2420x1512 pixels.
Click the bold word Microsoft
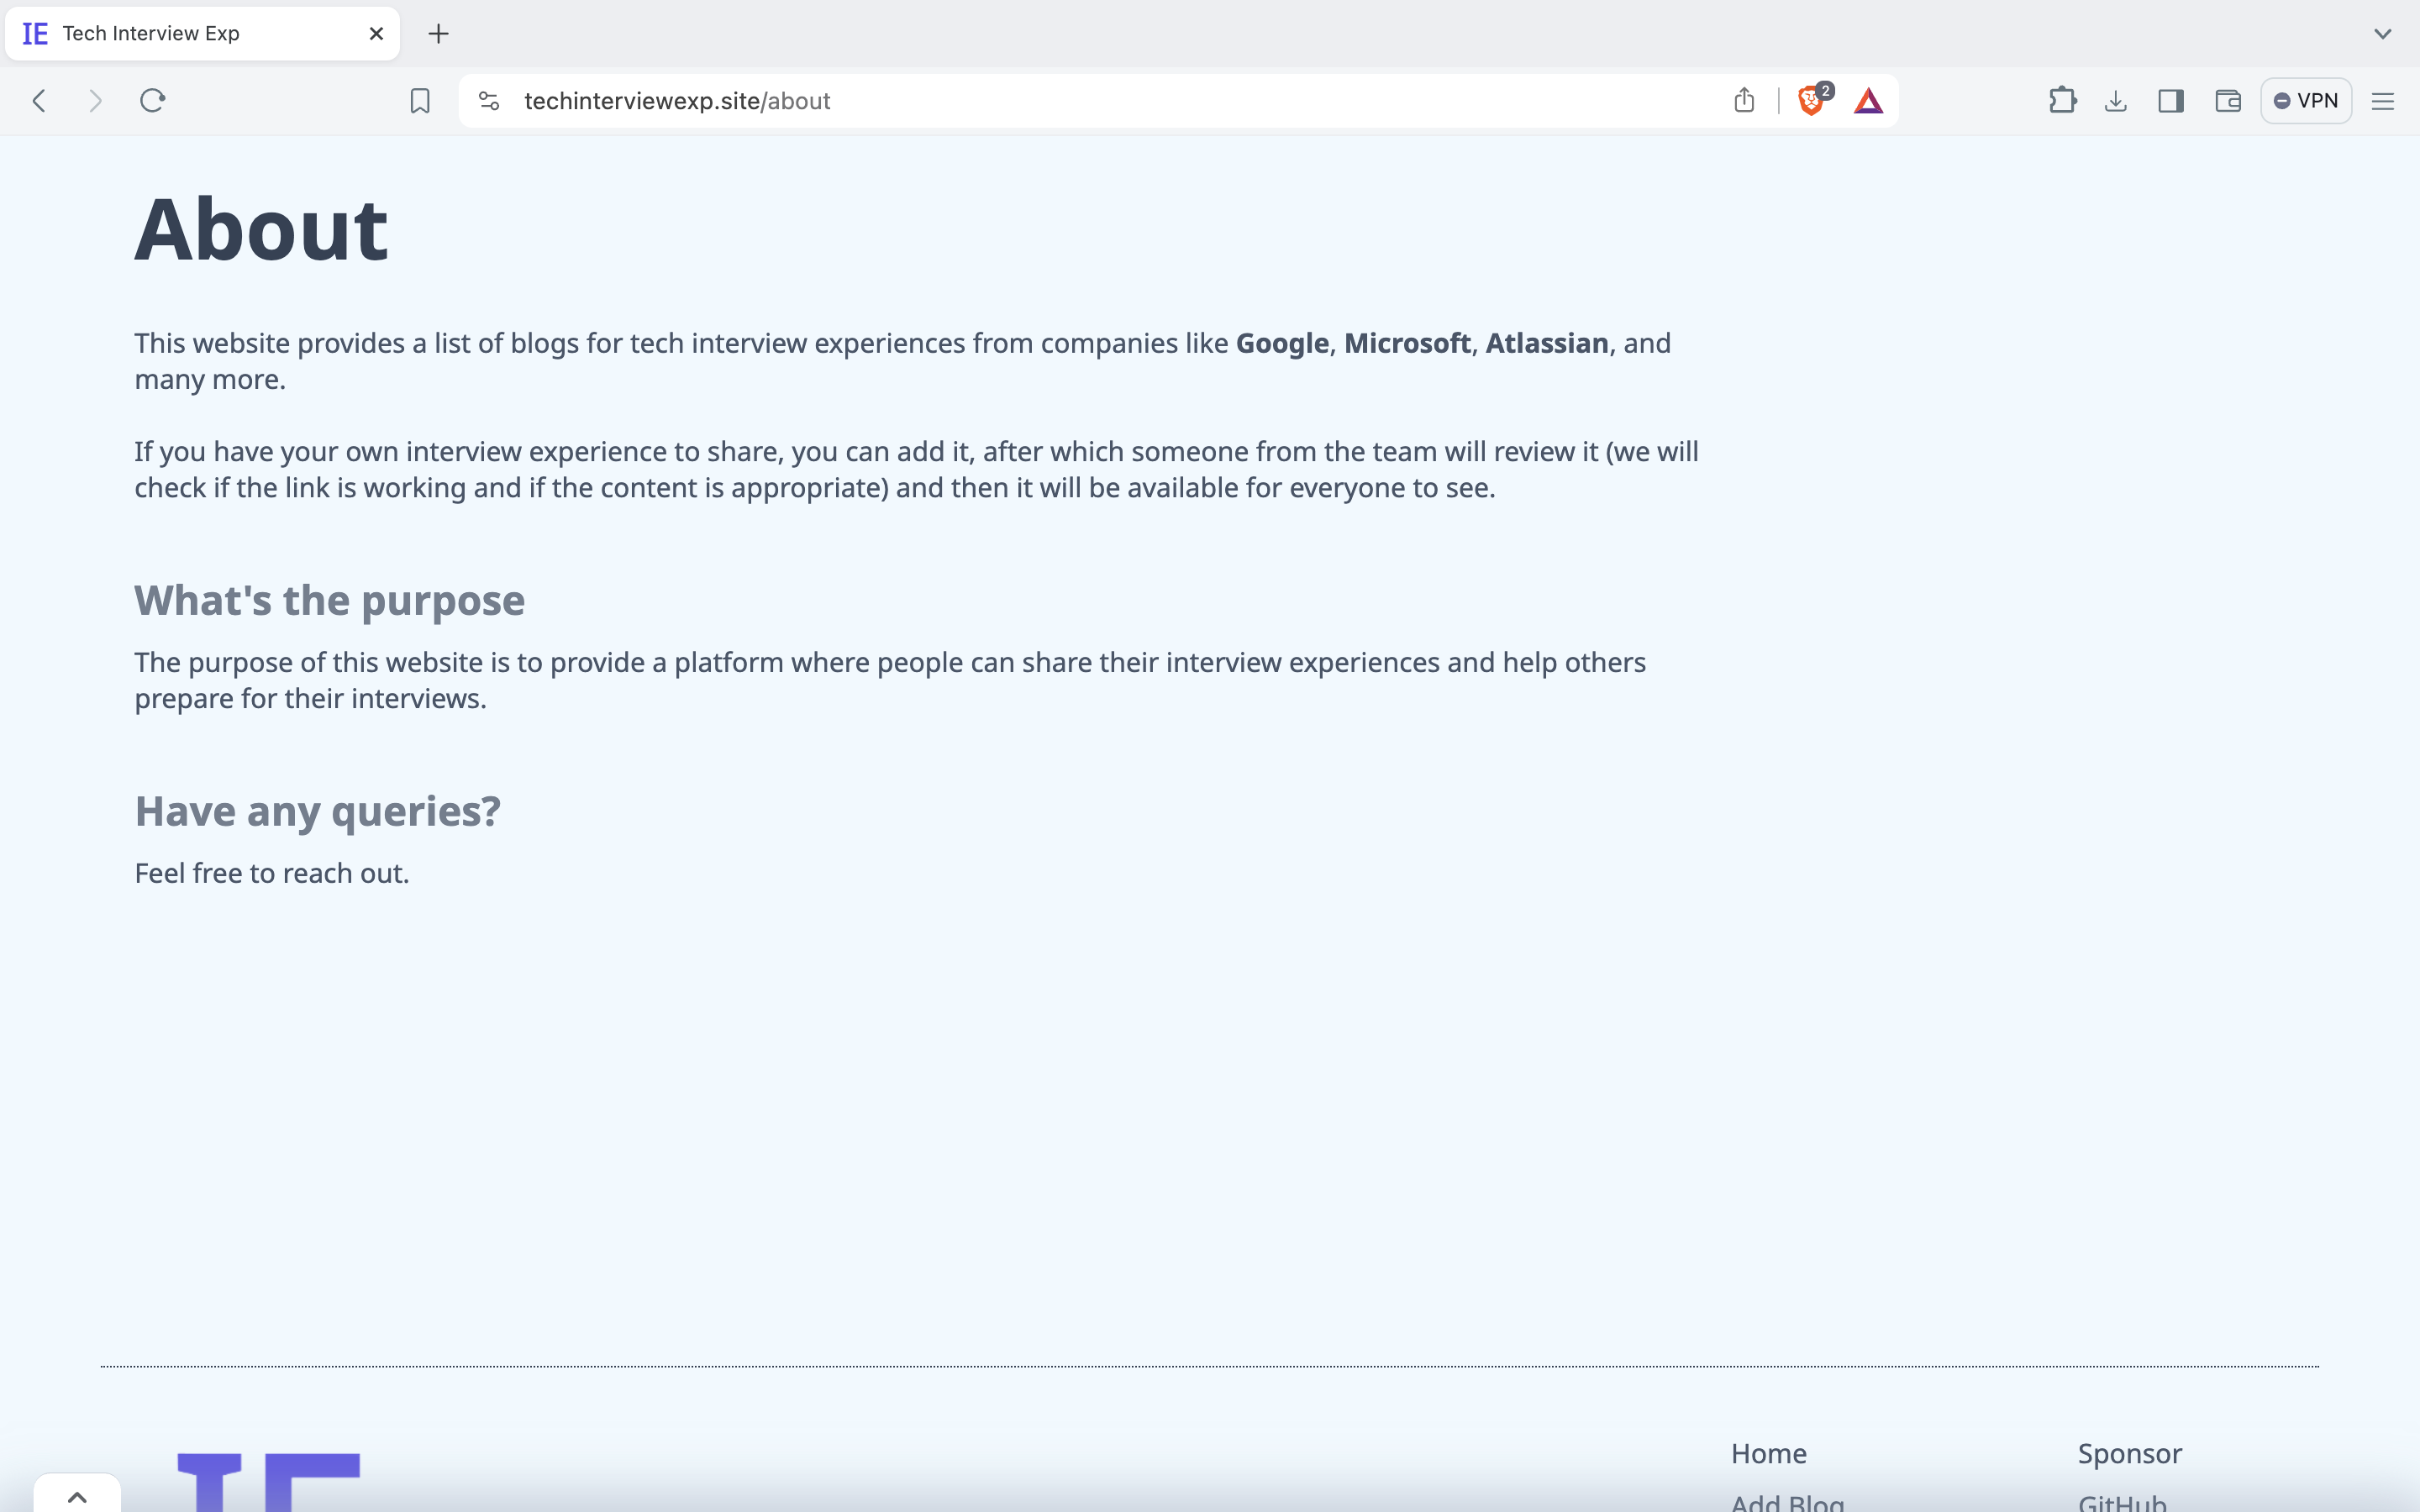[1407, 343]
